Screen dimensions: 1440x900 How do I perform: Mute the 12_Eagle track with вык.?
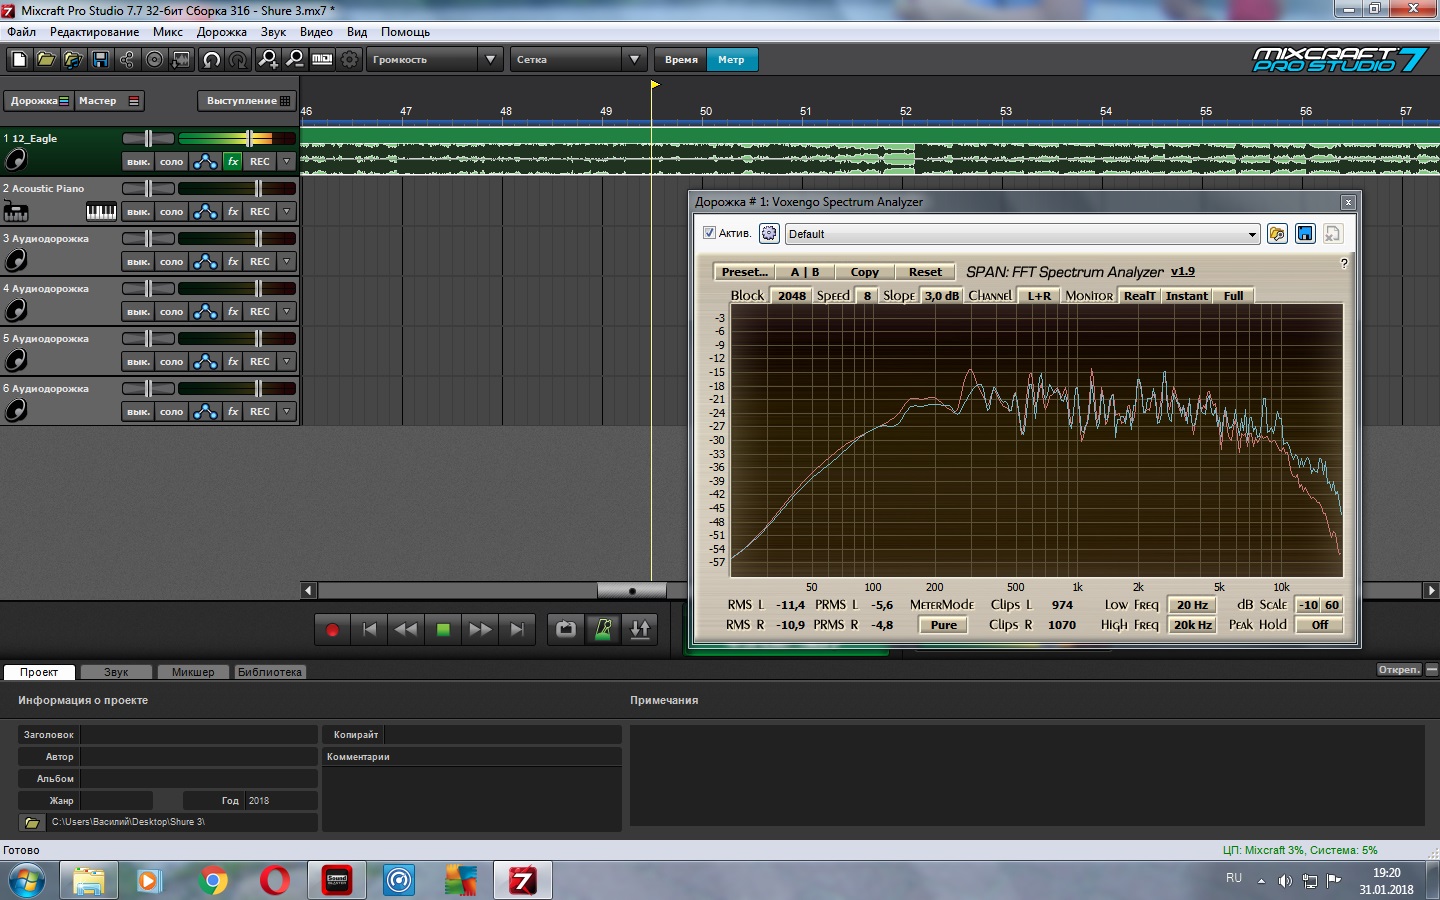click(x=138, y=161)
